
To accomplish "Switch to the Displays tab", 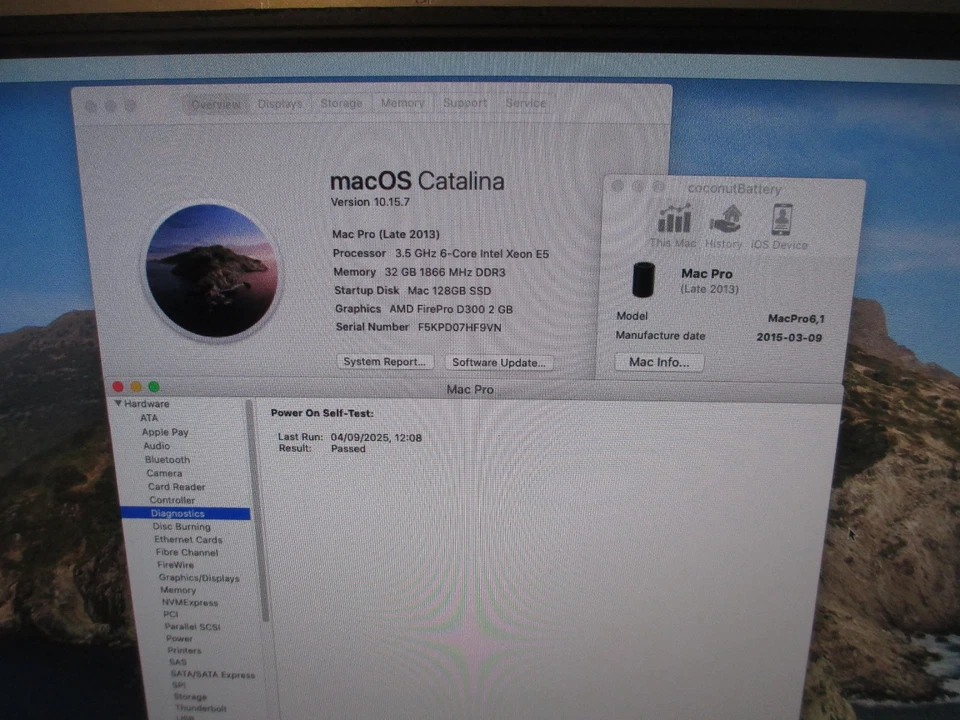I will [279, 103].
